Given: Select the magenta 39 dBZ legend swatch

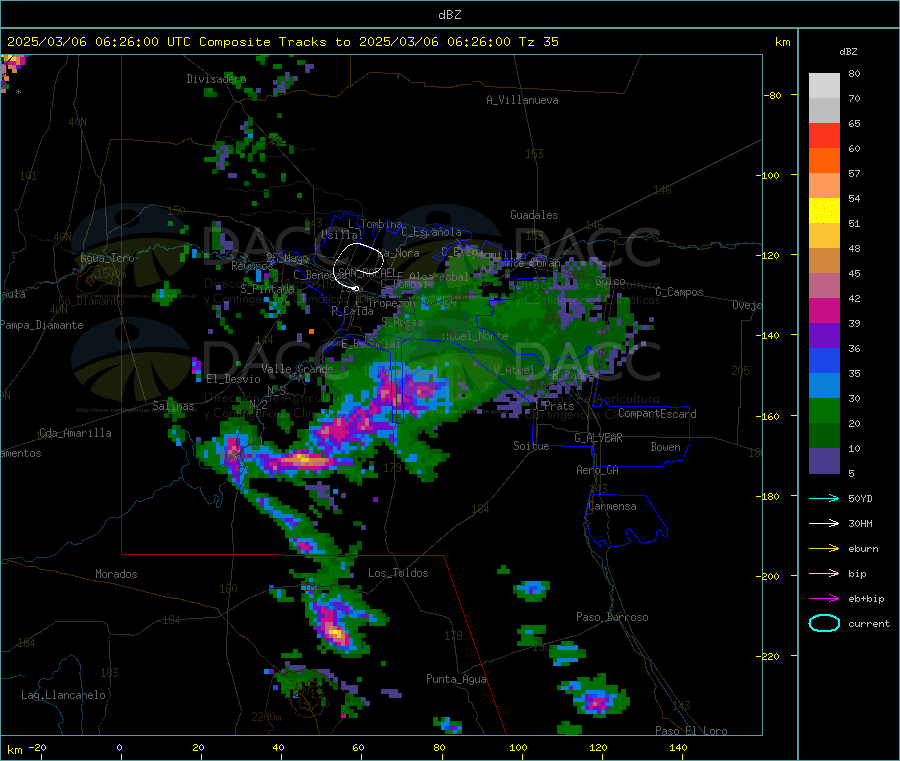Looking at the screenshot, I should pyautogui.click(x=824, y=310).
